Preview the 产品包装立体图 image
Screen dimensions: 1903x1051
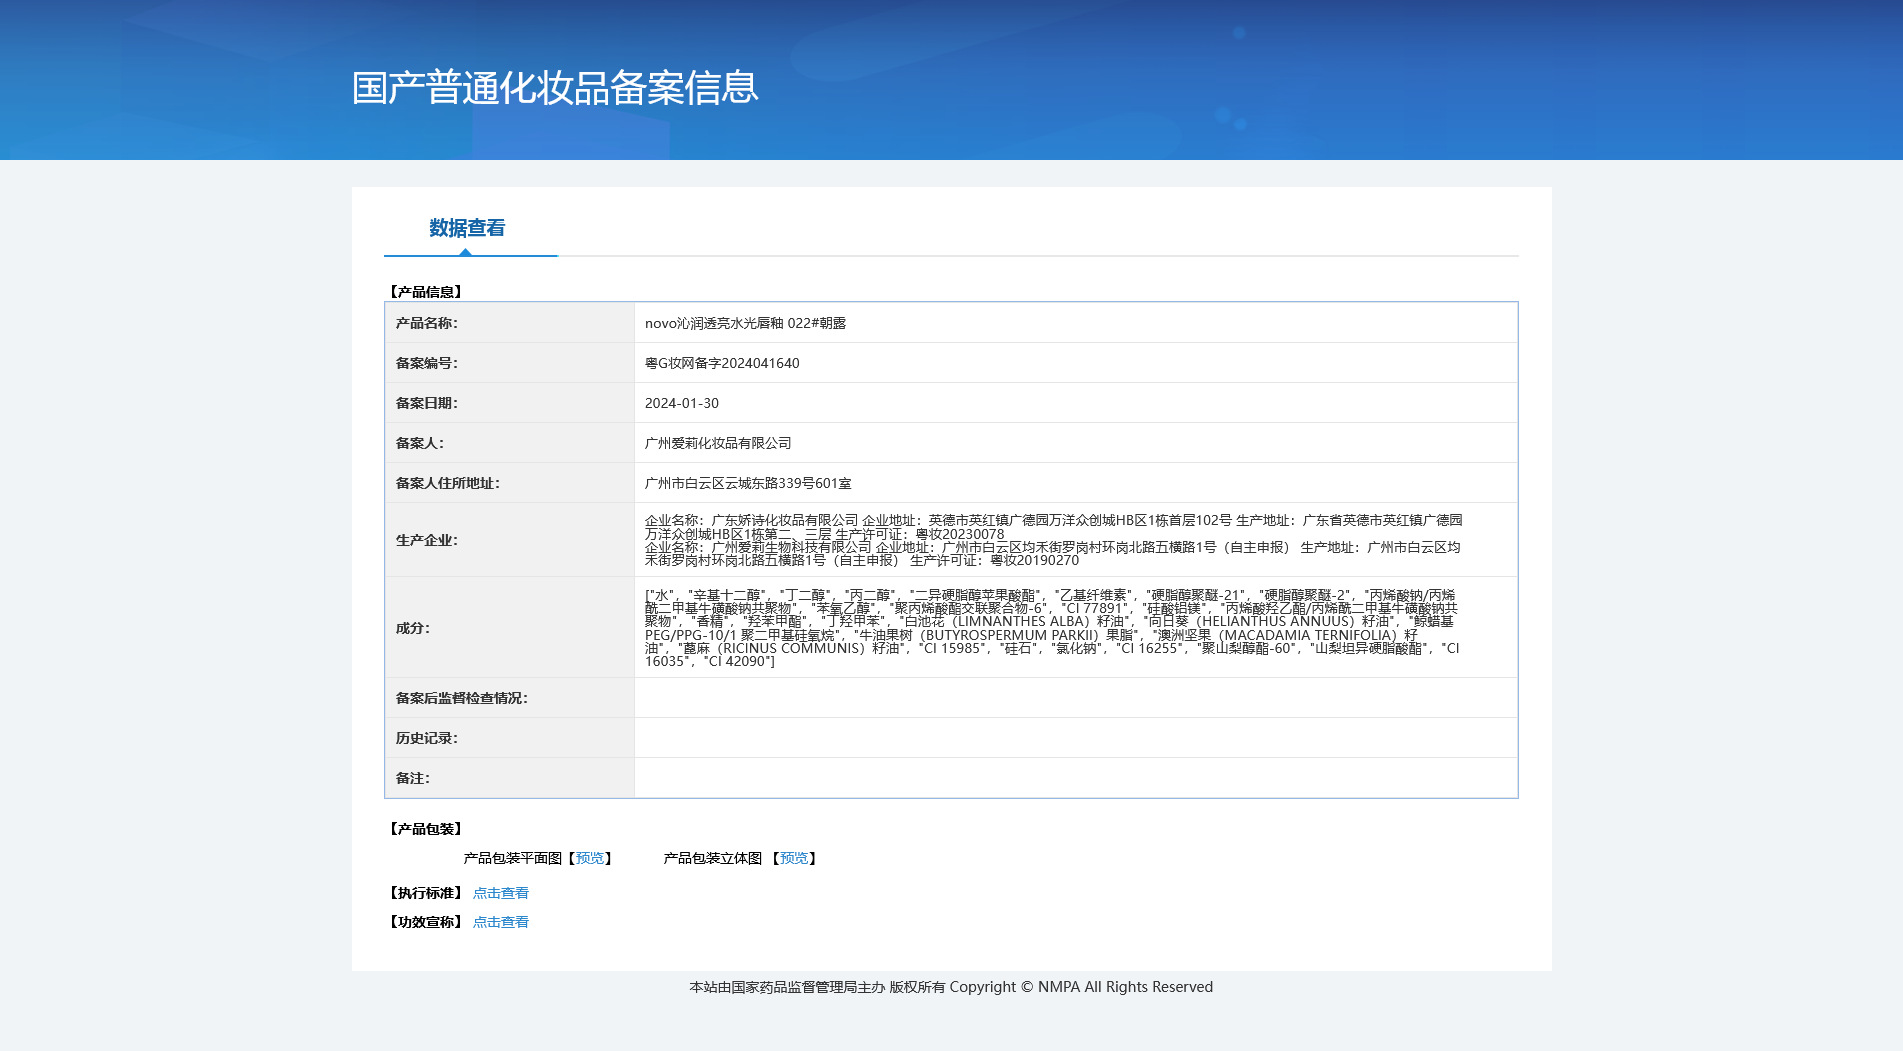pos(794,858)
